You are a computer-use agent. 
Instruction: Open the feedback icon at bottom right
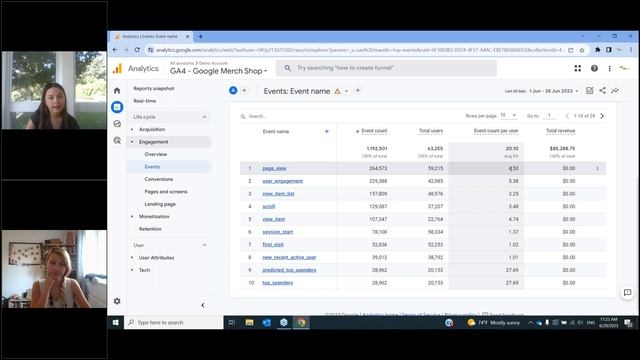(627, 293)
